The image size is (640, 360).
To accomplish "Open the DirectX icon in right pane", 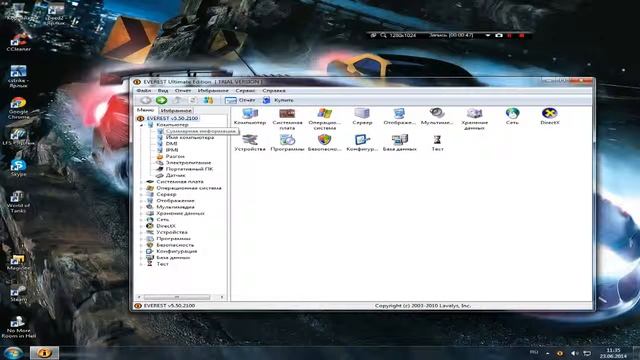I will pyautogui.click(x=549, y=116).
